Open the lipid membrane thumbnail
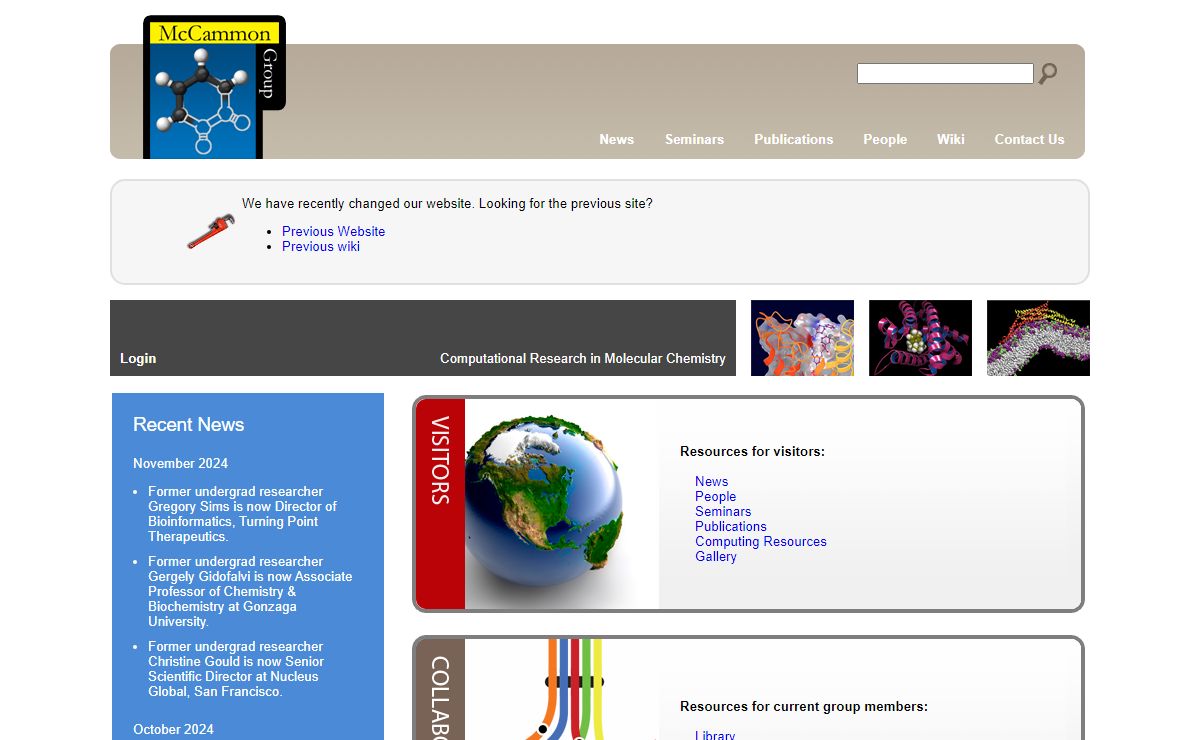1200x740 pixels. coord(1038,338)
